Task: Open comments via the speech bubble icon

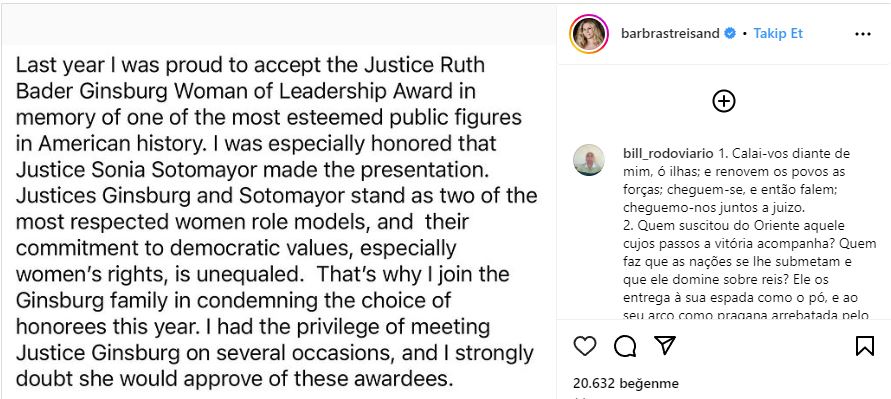Action: click(625, 346)
